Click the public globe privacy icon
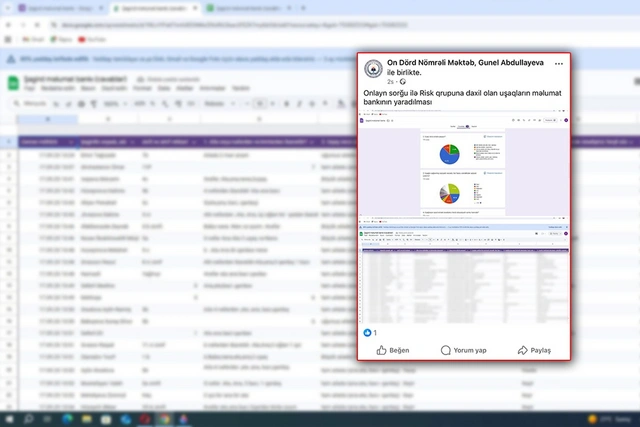 tap(403, 81)
